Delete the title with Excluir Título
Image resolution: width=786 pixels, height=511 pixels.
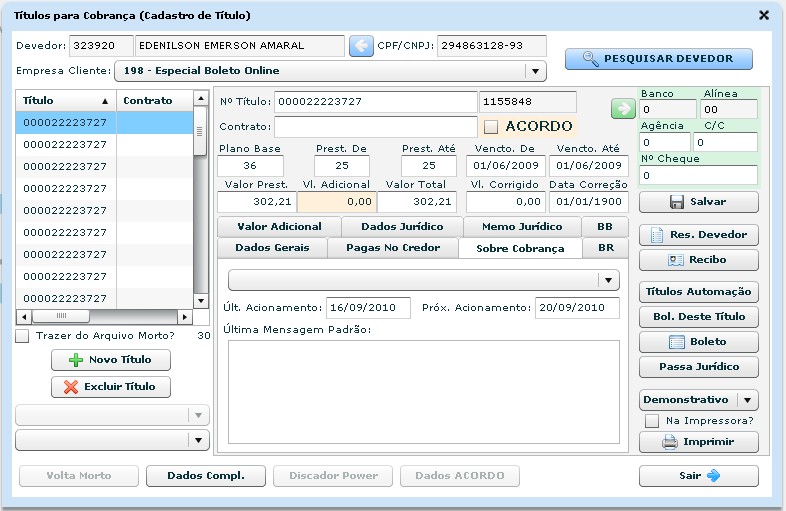pos(111,387)
